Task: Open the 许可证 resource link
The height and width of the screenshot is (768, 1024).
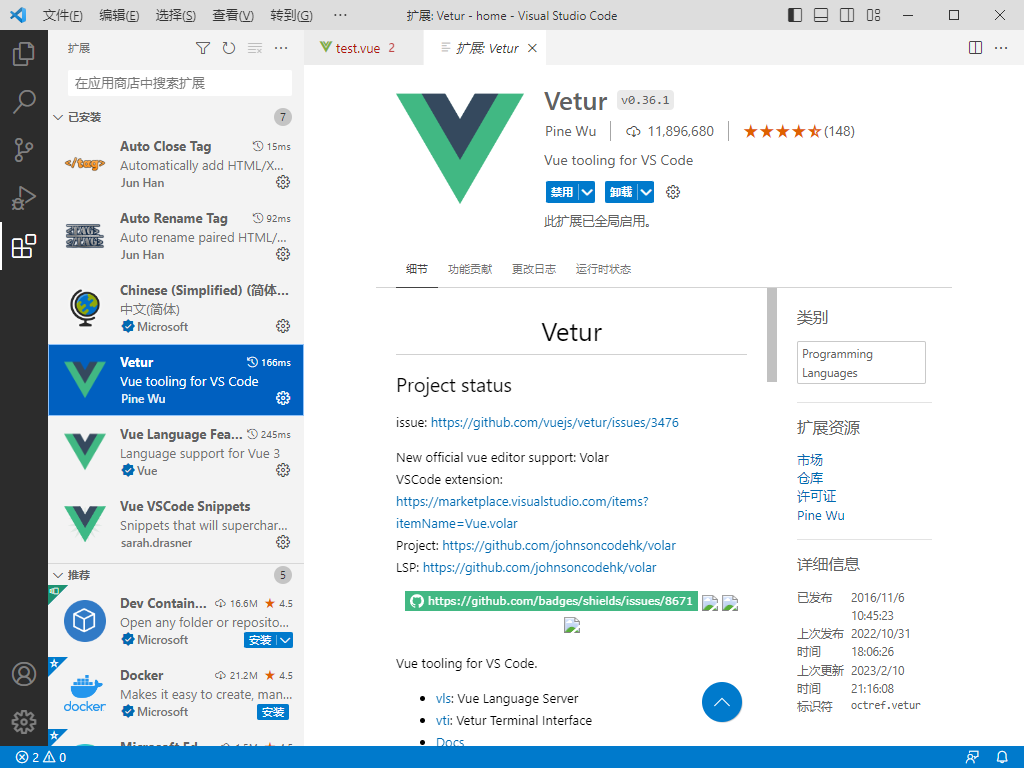Action: tap(816, 496)
